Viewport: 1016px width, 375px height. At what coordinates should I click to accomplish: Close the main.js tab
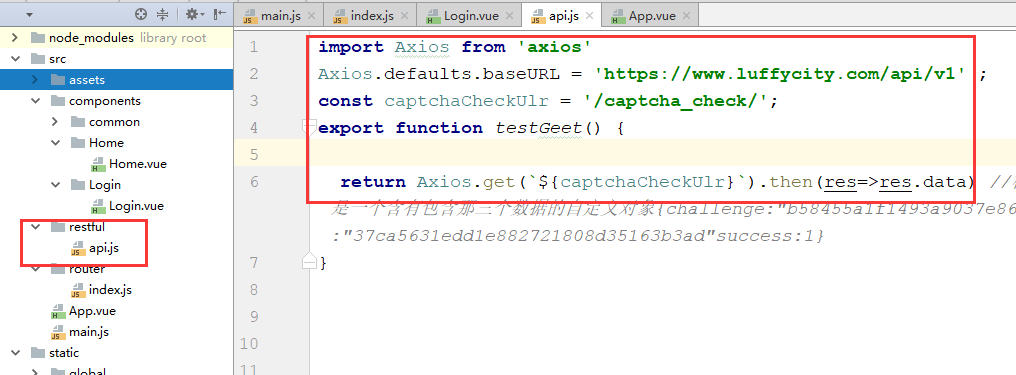(x=312, y=16)
